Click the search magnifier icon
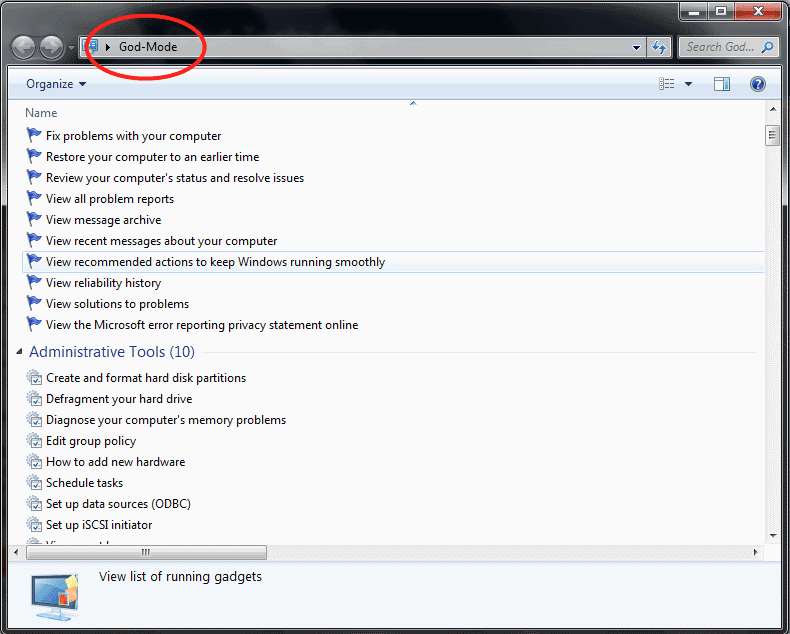 (767, 47)
